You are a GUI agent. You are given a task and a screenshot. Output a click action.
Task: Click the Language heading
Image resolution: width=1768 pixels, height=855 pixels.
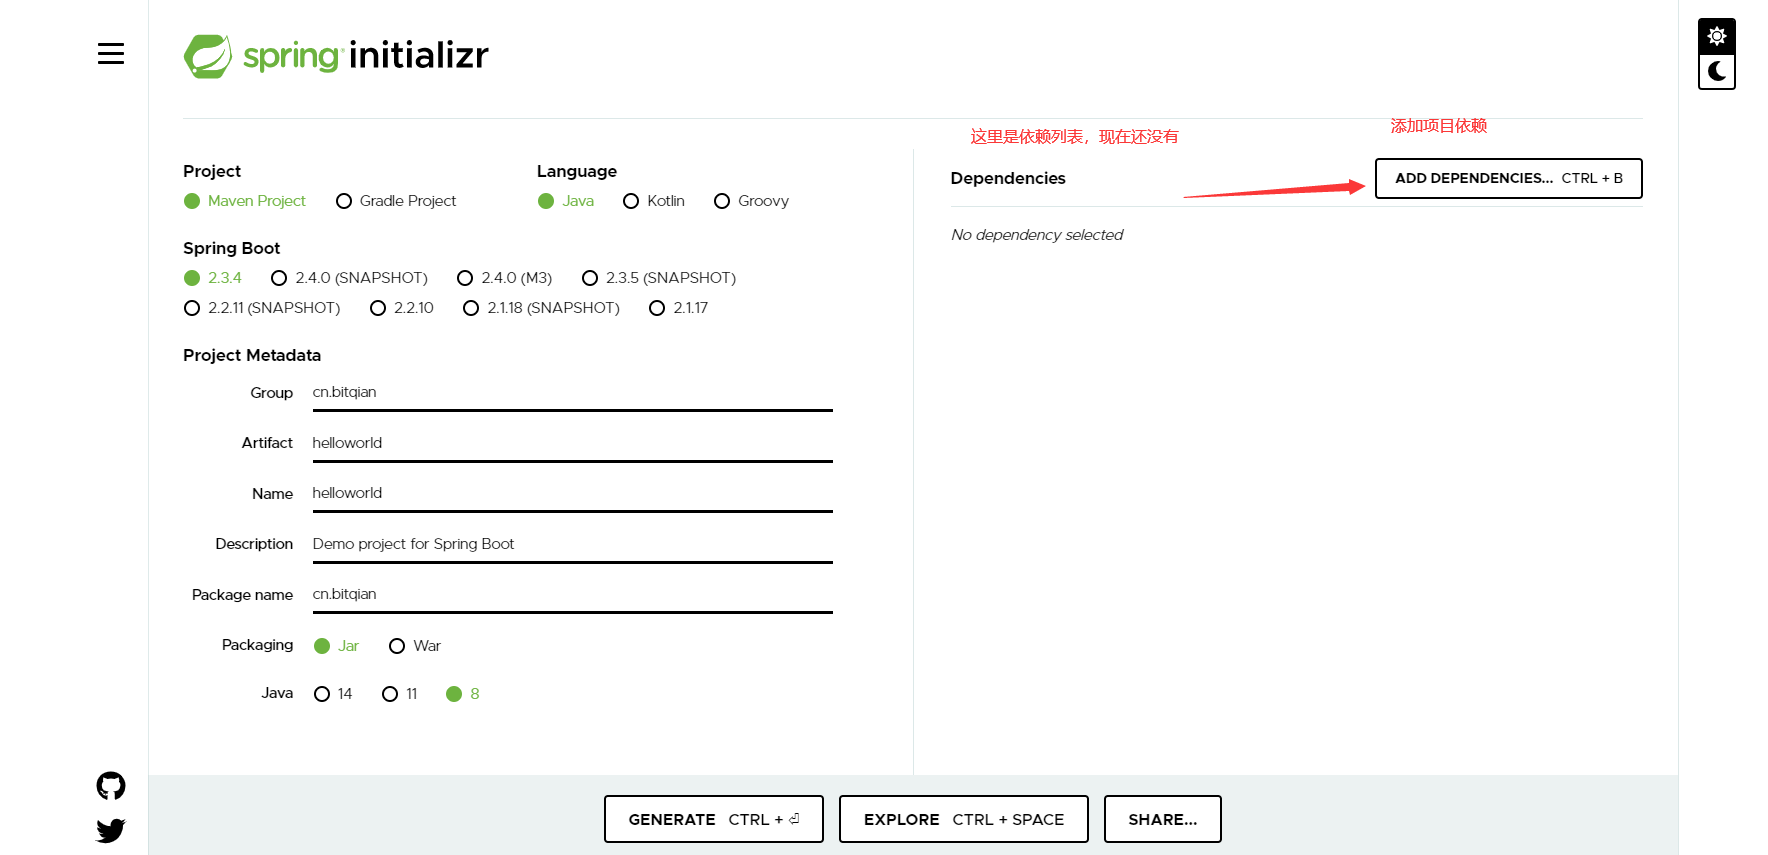point(577,171)
